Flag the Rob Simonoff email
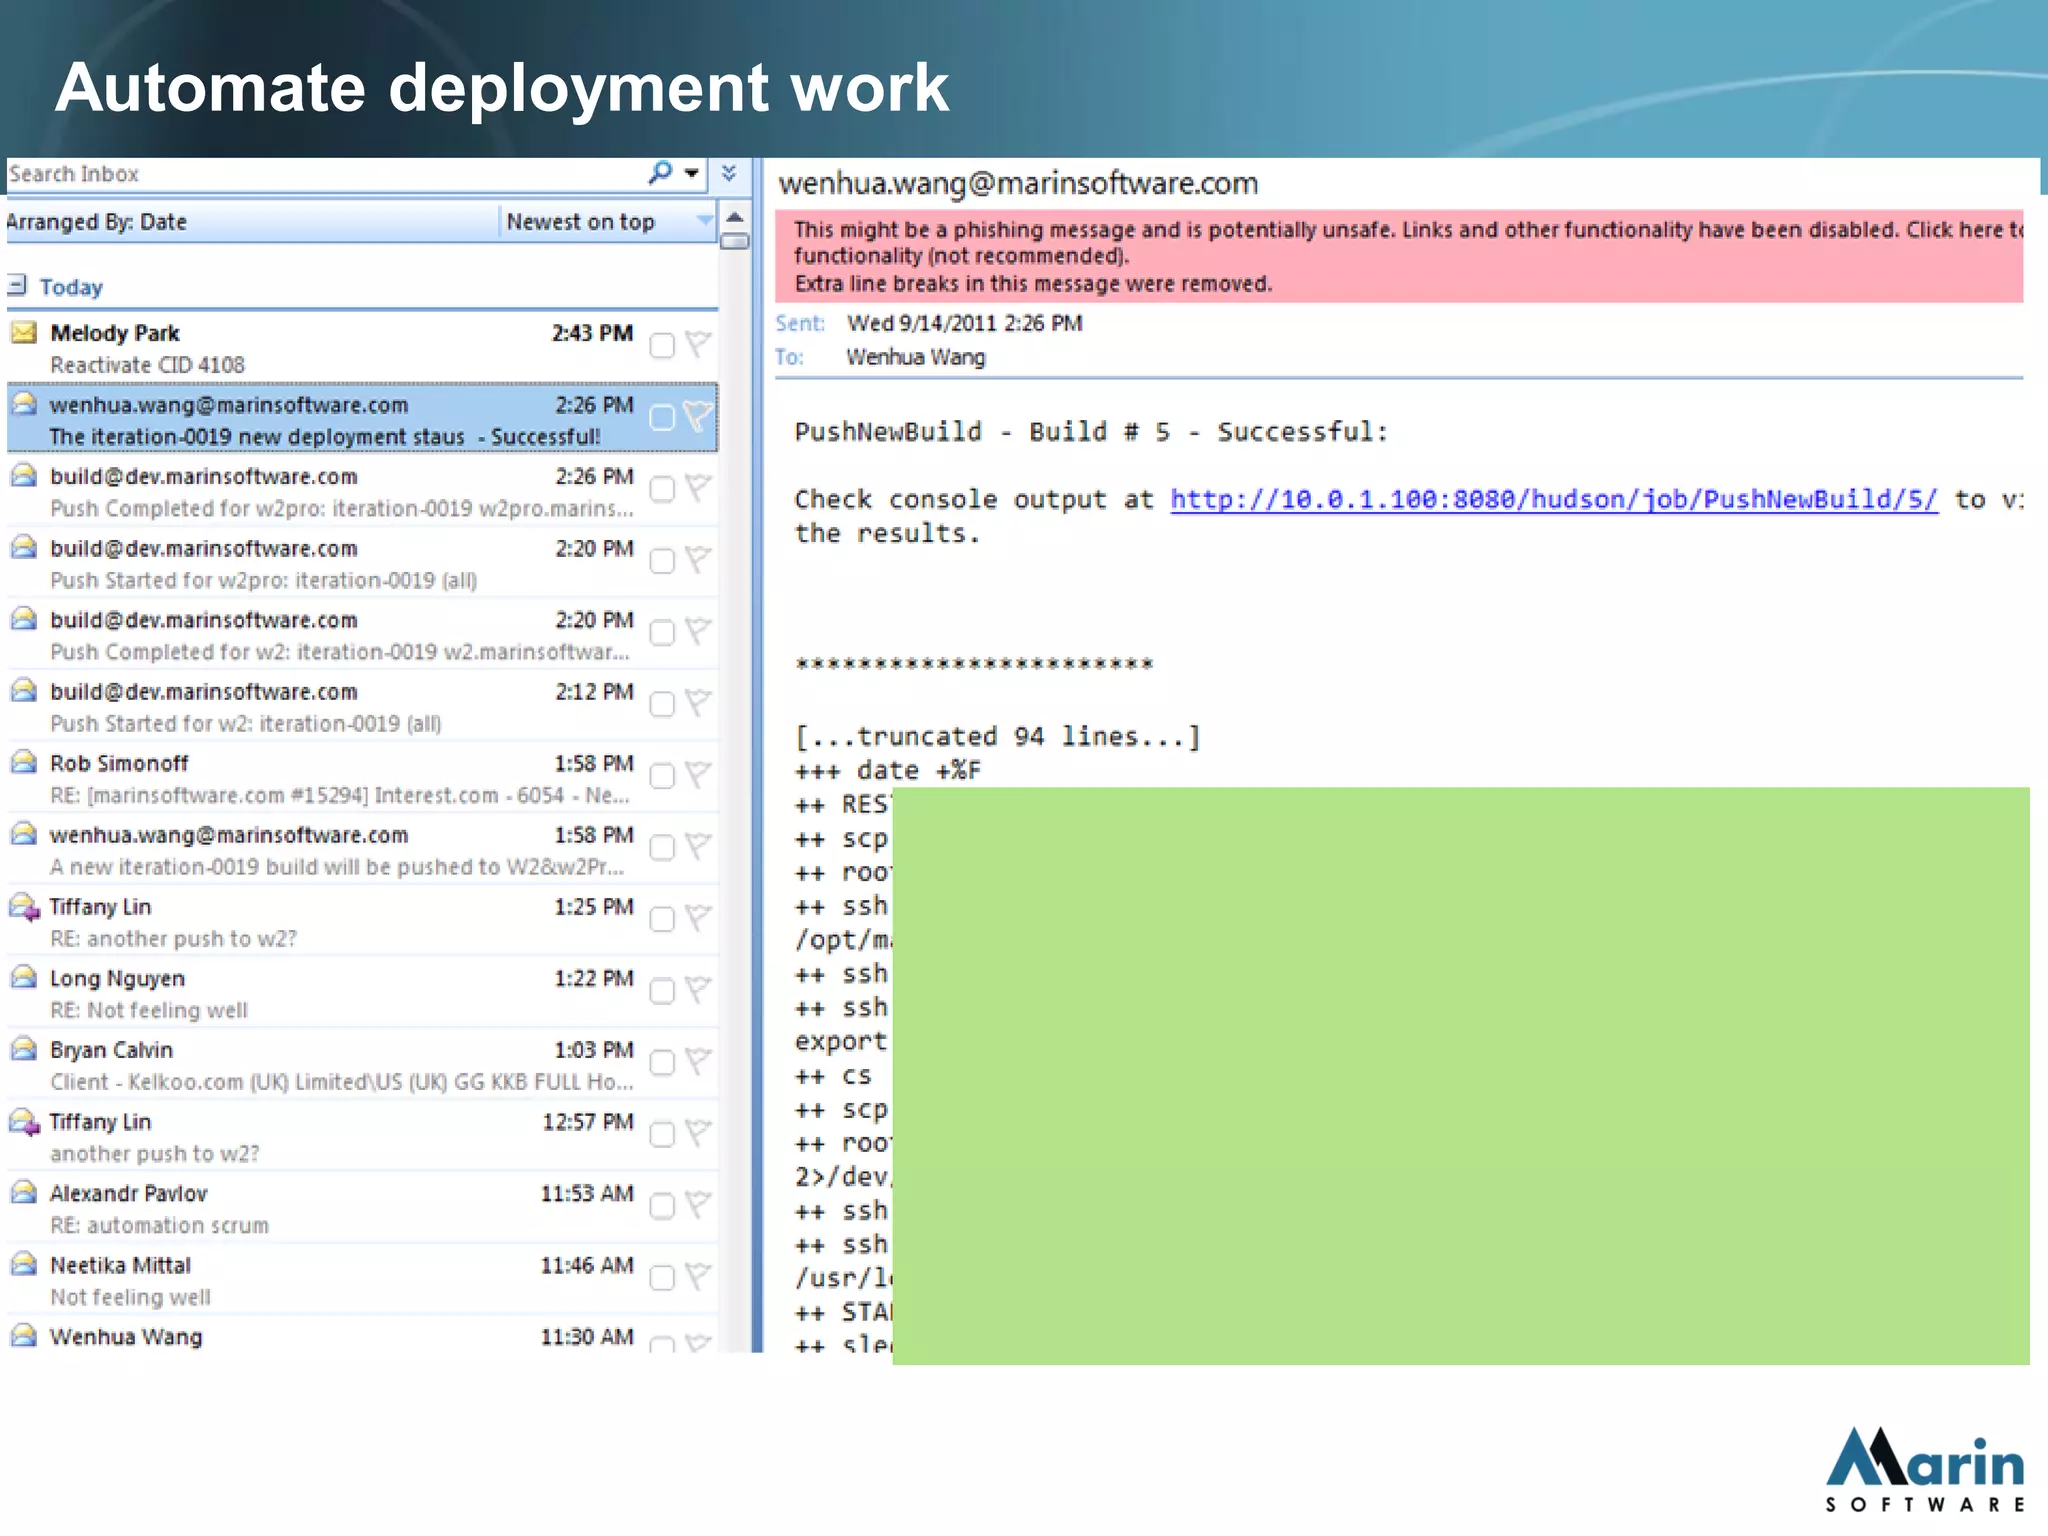 click(698, 774)
